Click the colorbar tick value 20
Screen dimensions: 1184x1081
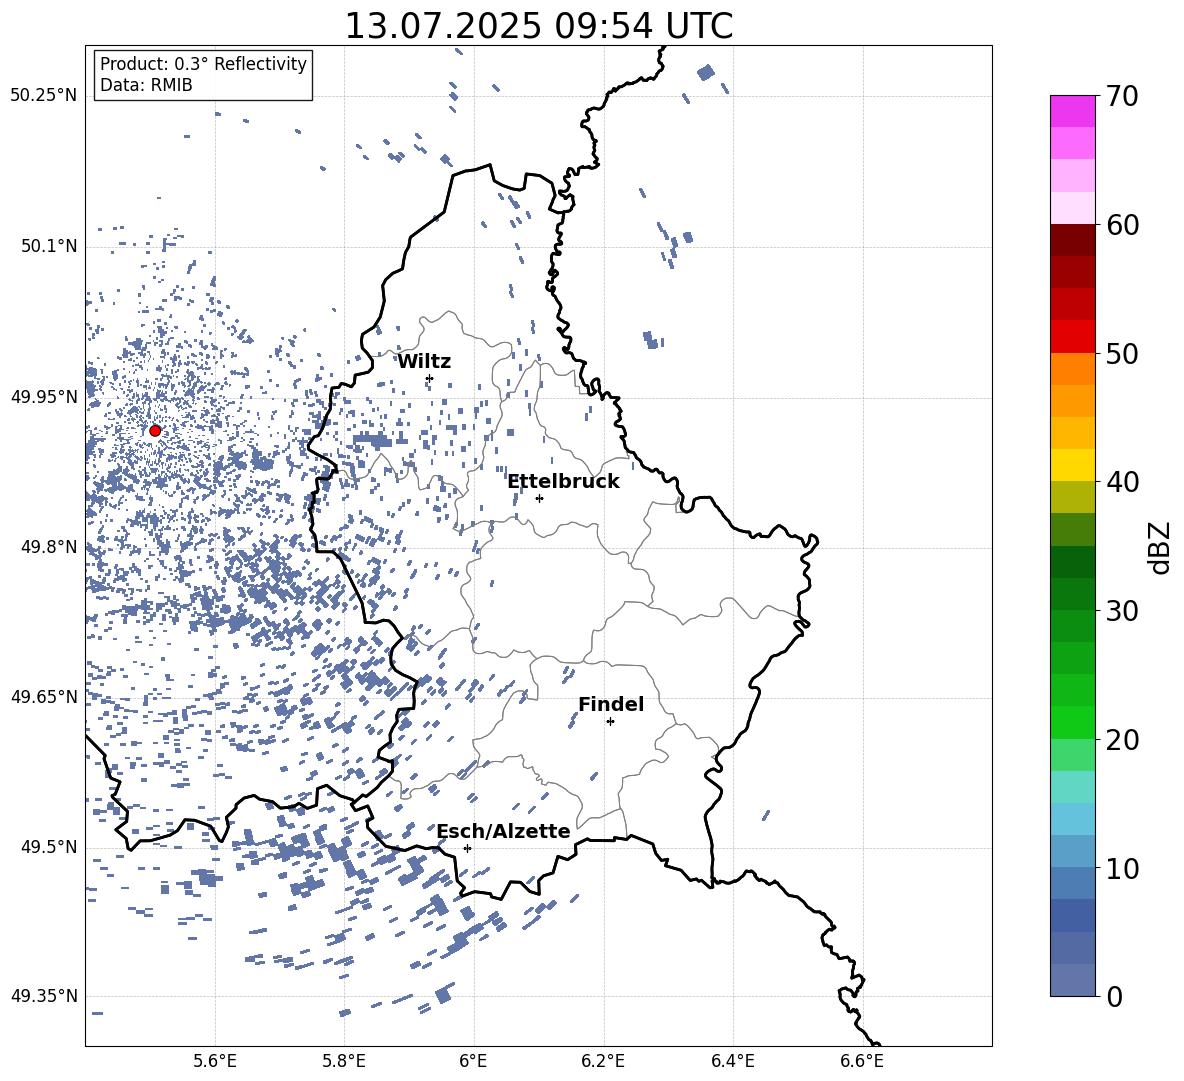(1123, 740)
